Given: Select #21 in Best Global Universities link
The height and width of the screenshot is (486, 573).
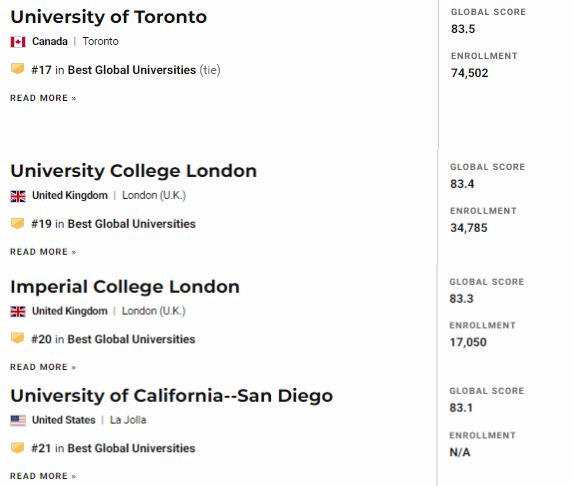Looking at the screenshot, I should pyautogui.click(x=113, y=448).
